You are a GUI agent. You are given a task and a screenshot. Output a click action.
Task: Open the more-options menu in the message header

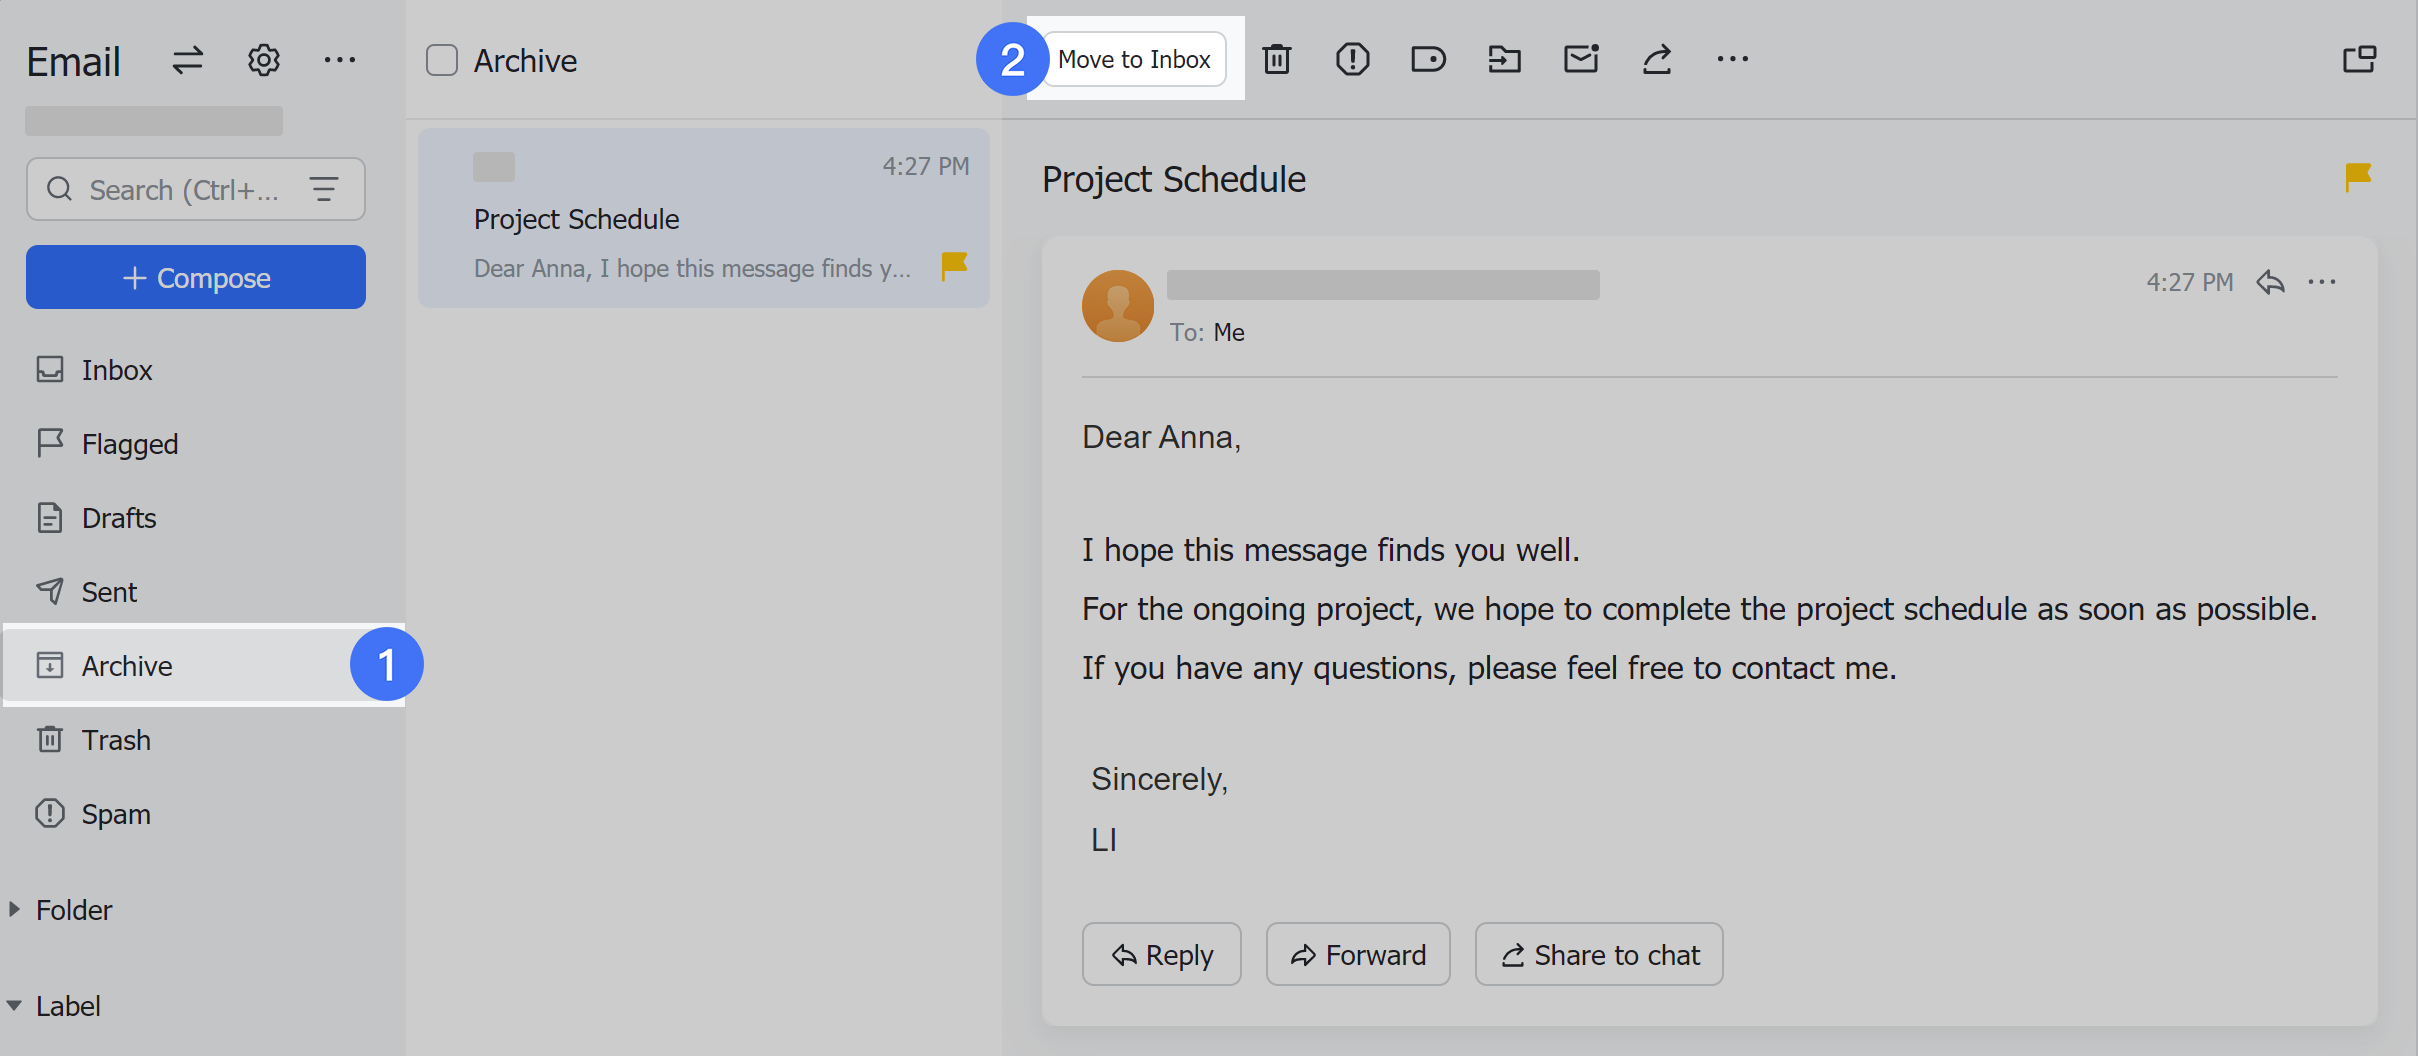[2322, 282]
